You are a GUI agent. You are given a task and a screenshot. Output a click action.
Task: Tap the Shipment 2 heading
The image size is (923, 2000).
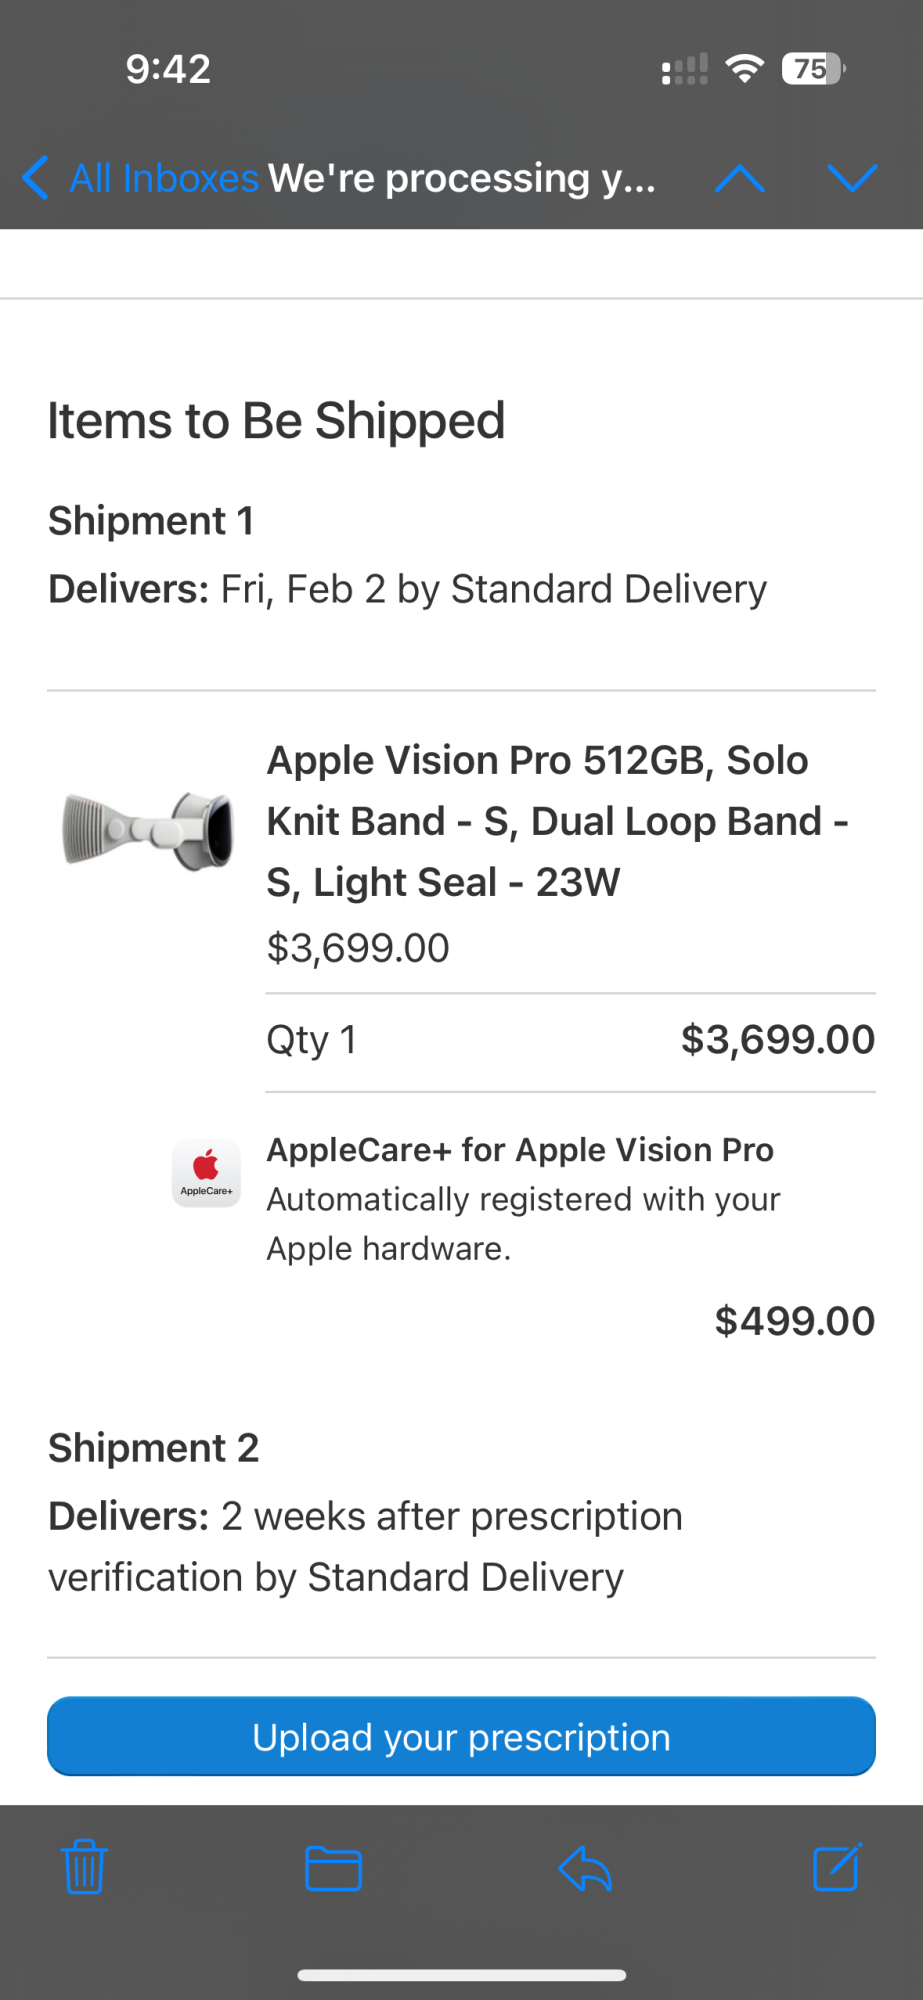pos(154,1448)
